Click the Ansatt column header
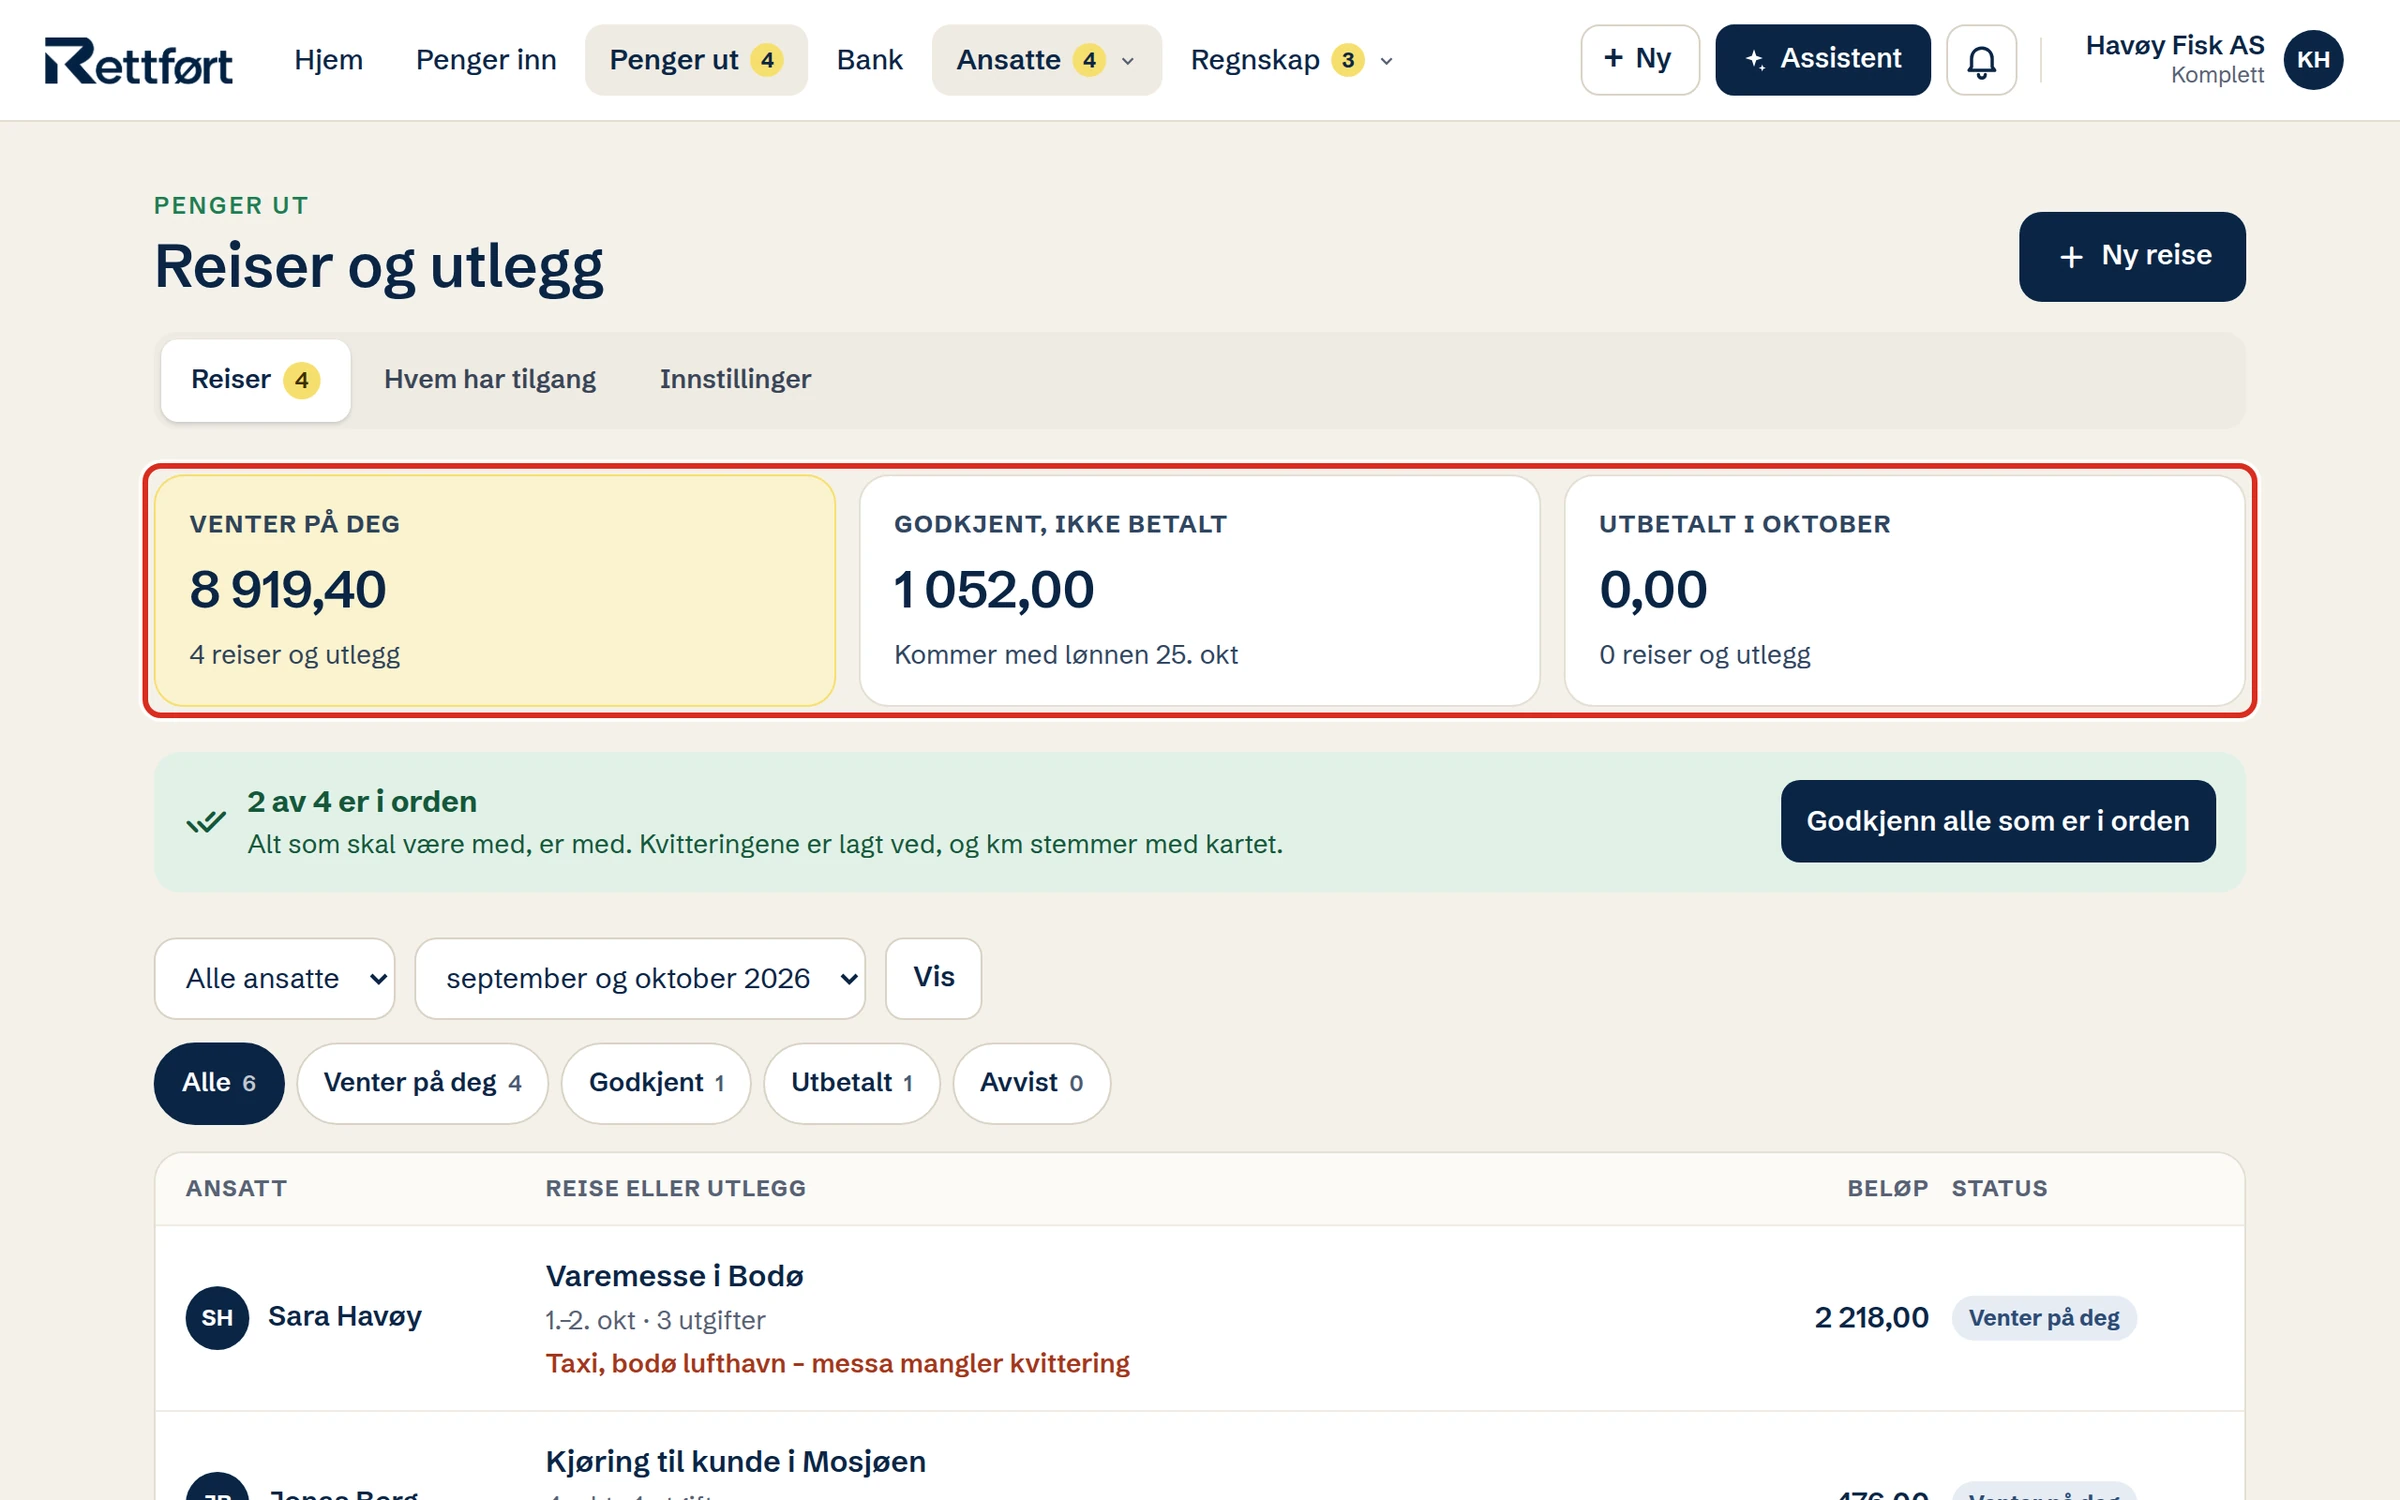 pyautogui.click(x=236, y=1188)
